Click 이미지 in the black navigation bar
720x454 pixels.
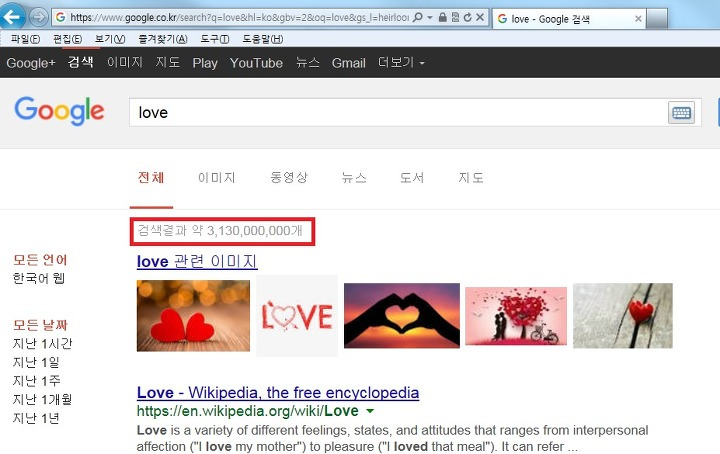pyautogui.click(x=125, y=62)
